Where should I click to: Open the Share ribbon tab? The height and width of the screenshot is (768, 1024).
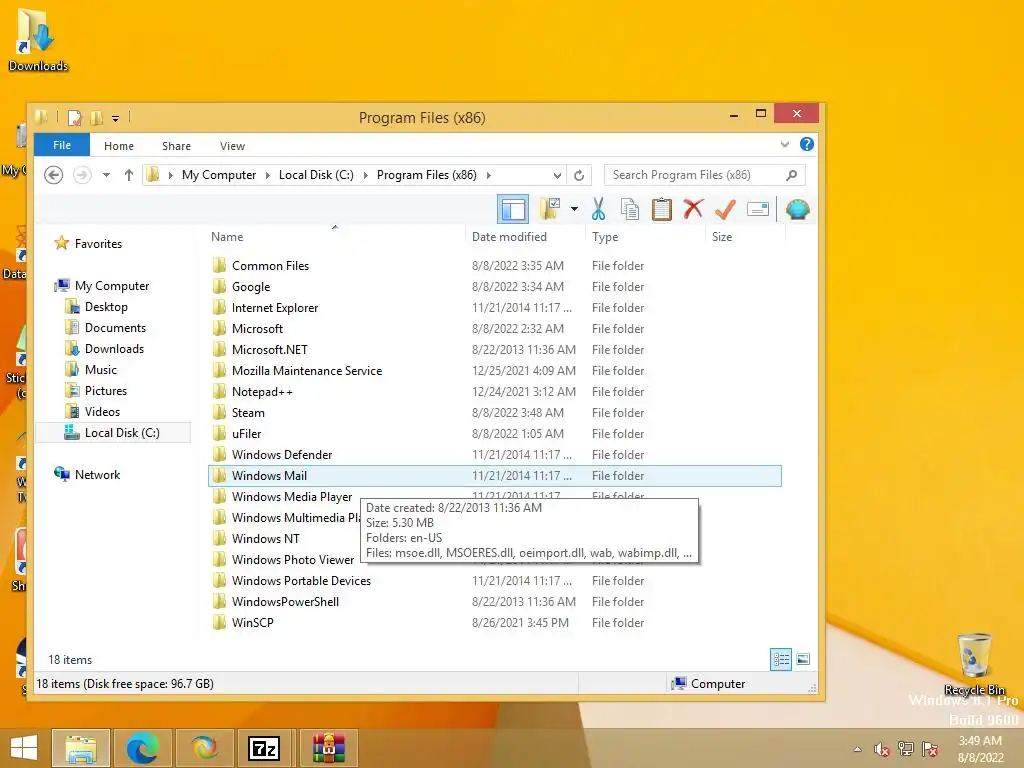(176, 146)
